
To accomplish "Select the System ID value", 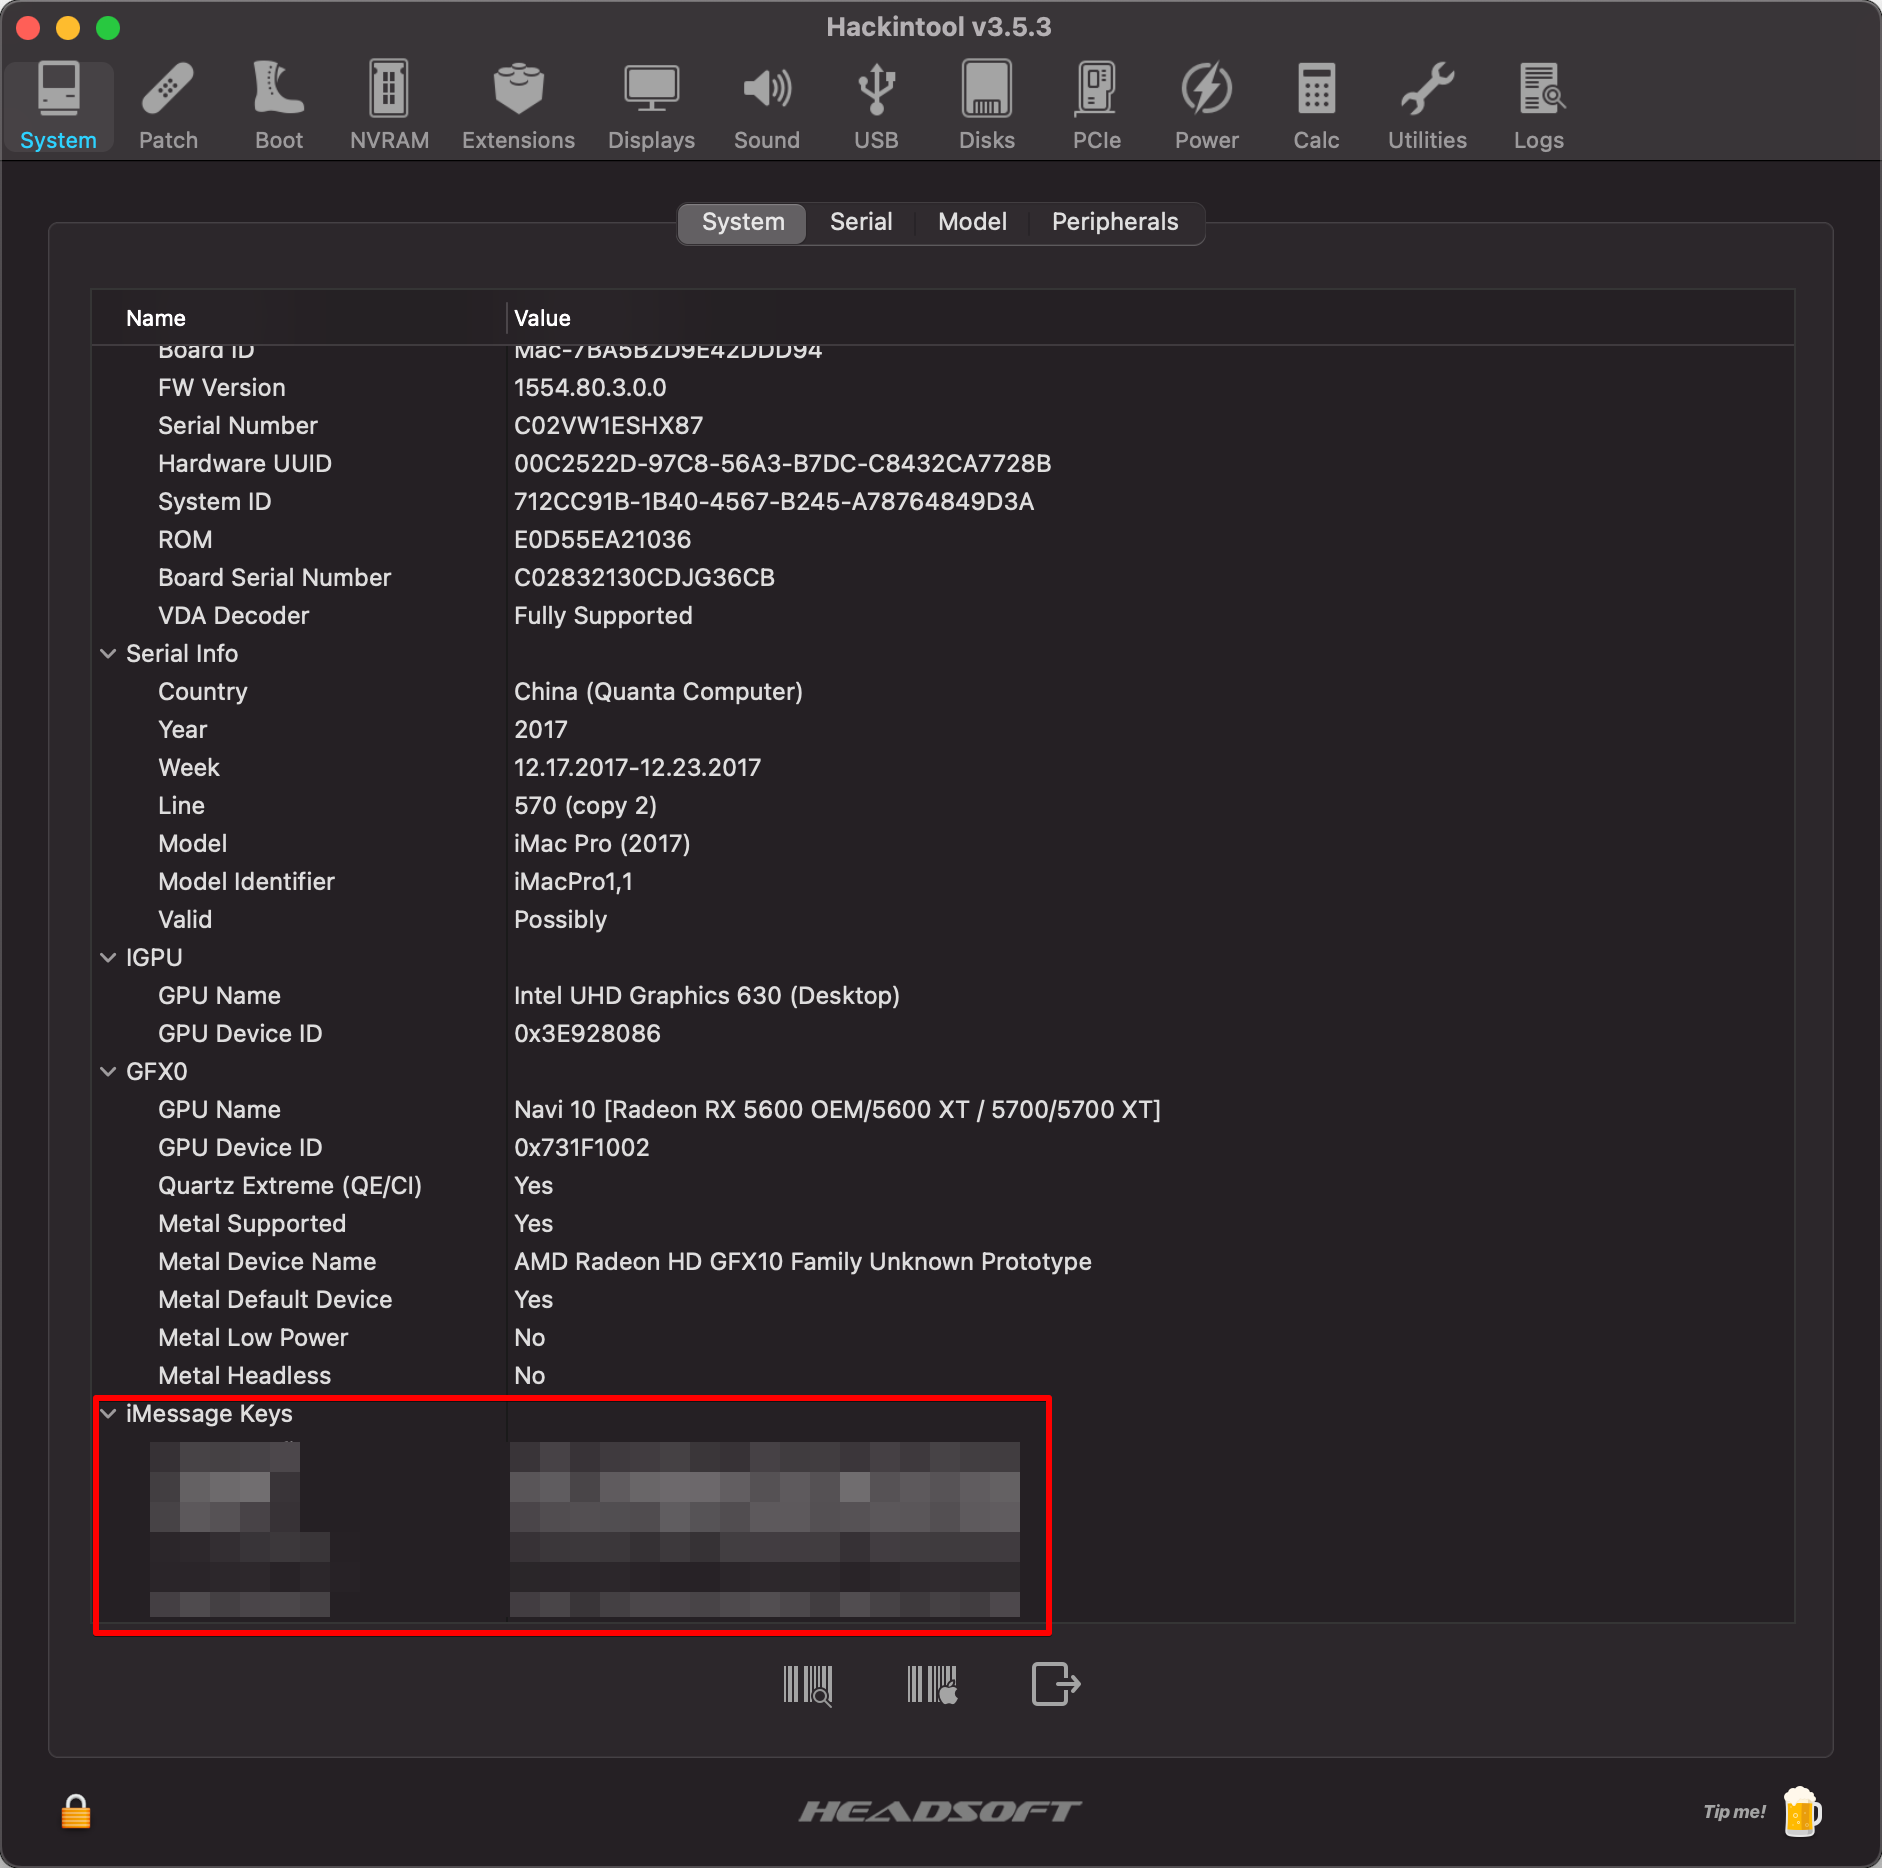I will tap(774, 502).
